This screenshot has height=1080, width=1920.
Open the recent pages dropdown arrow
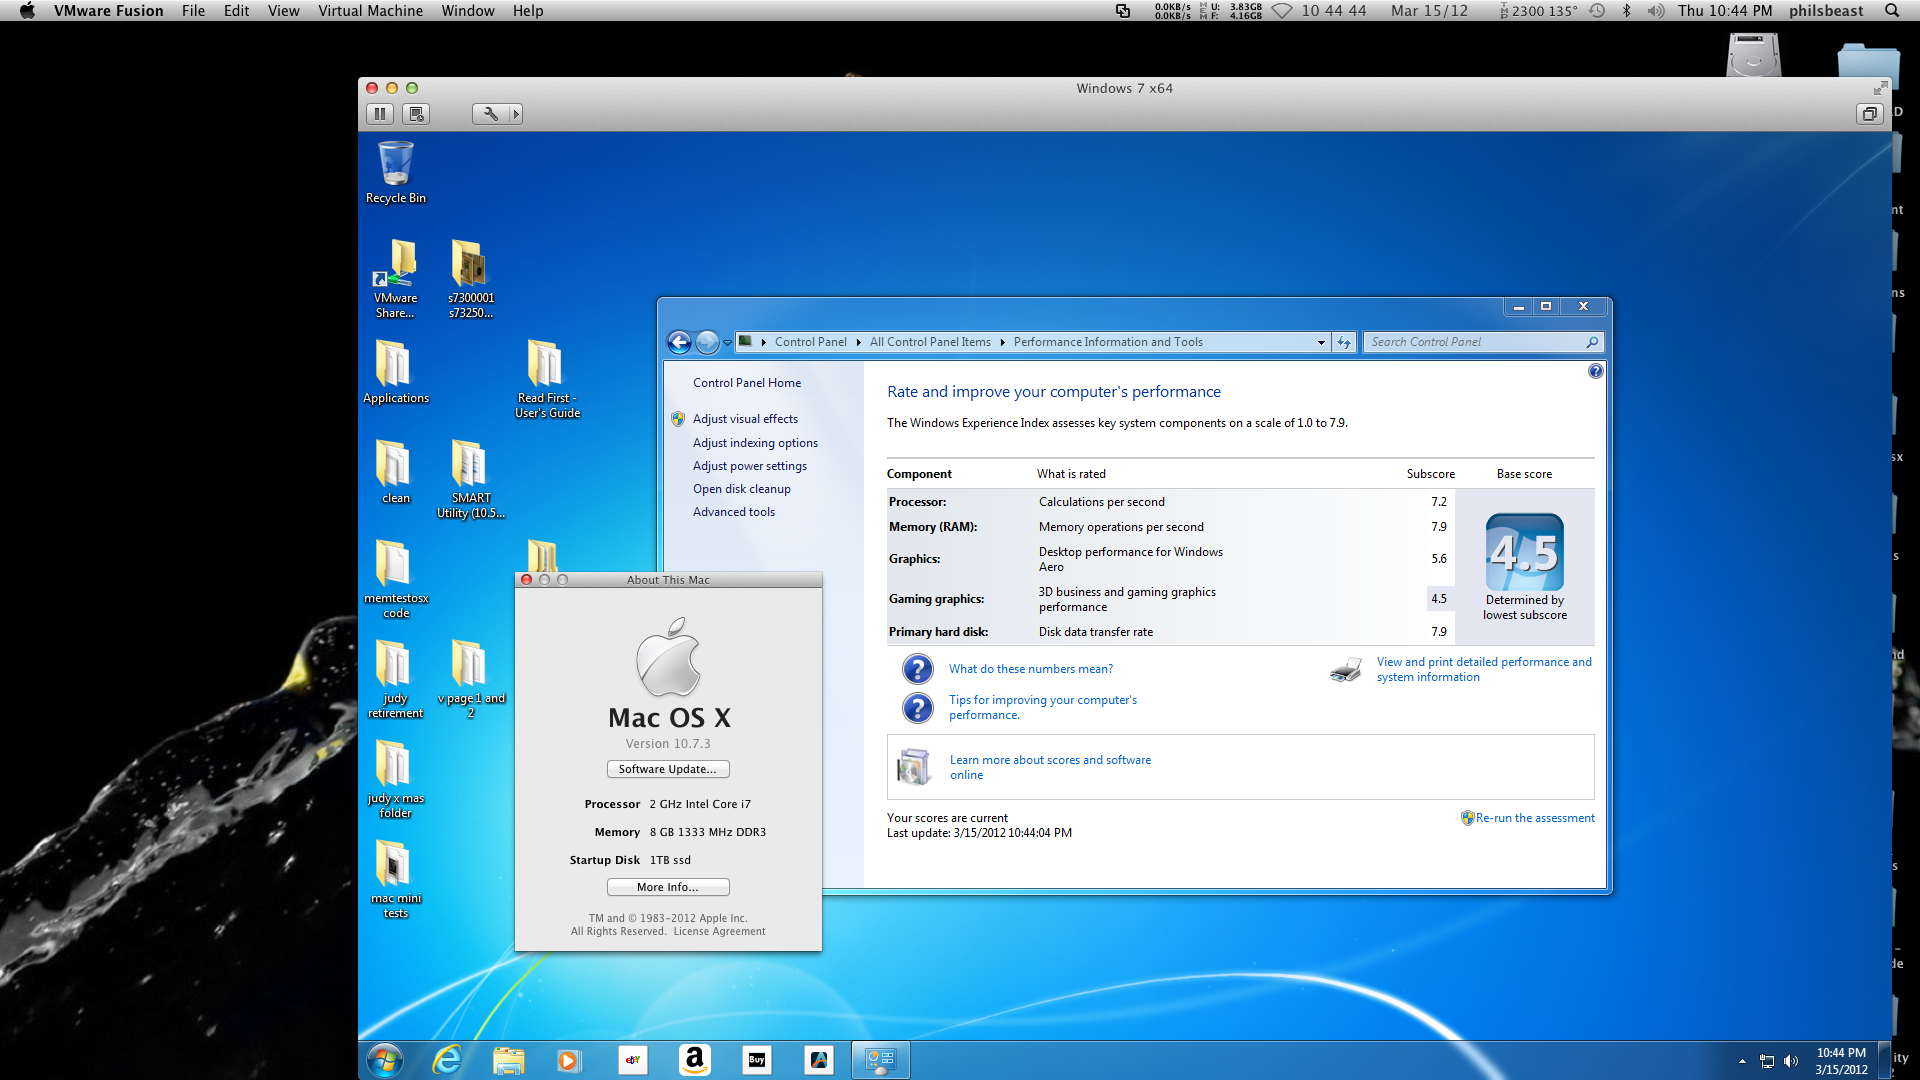click(x=727, y=343)
